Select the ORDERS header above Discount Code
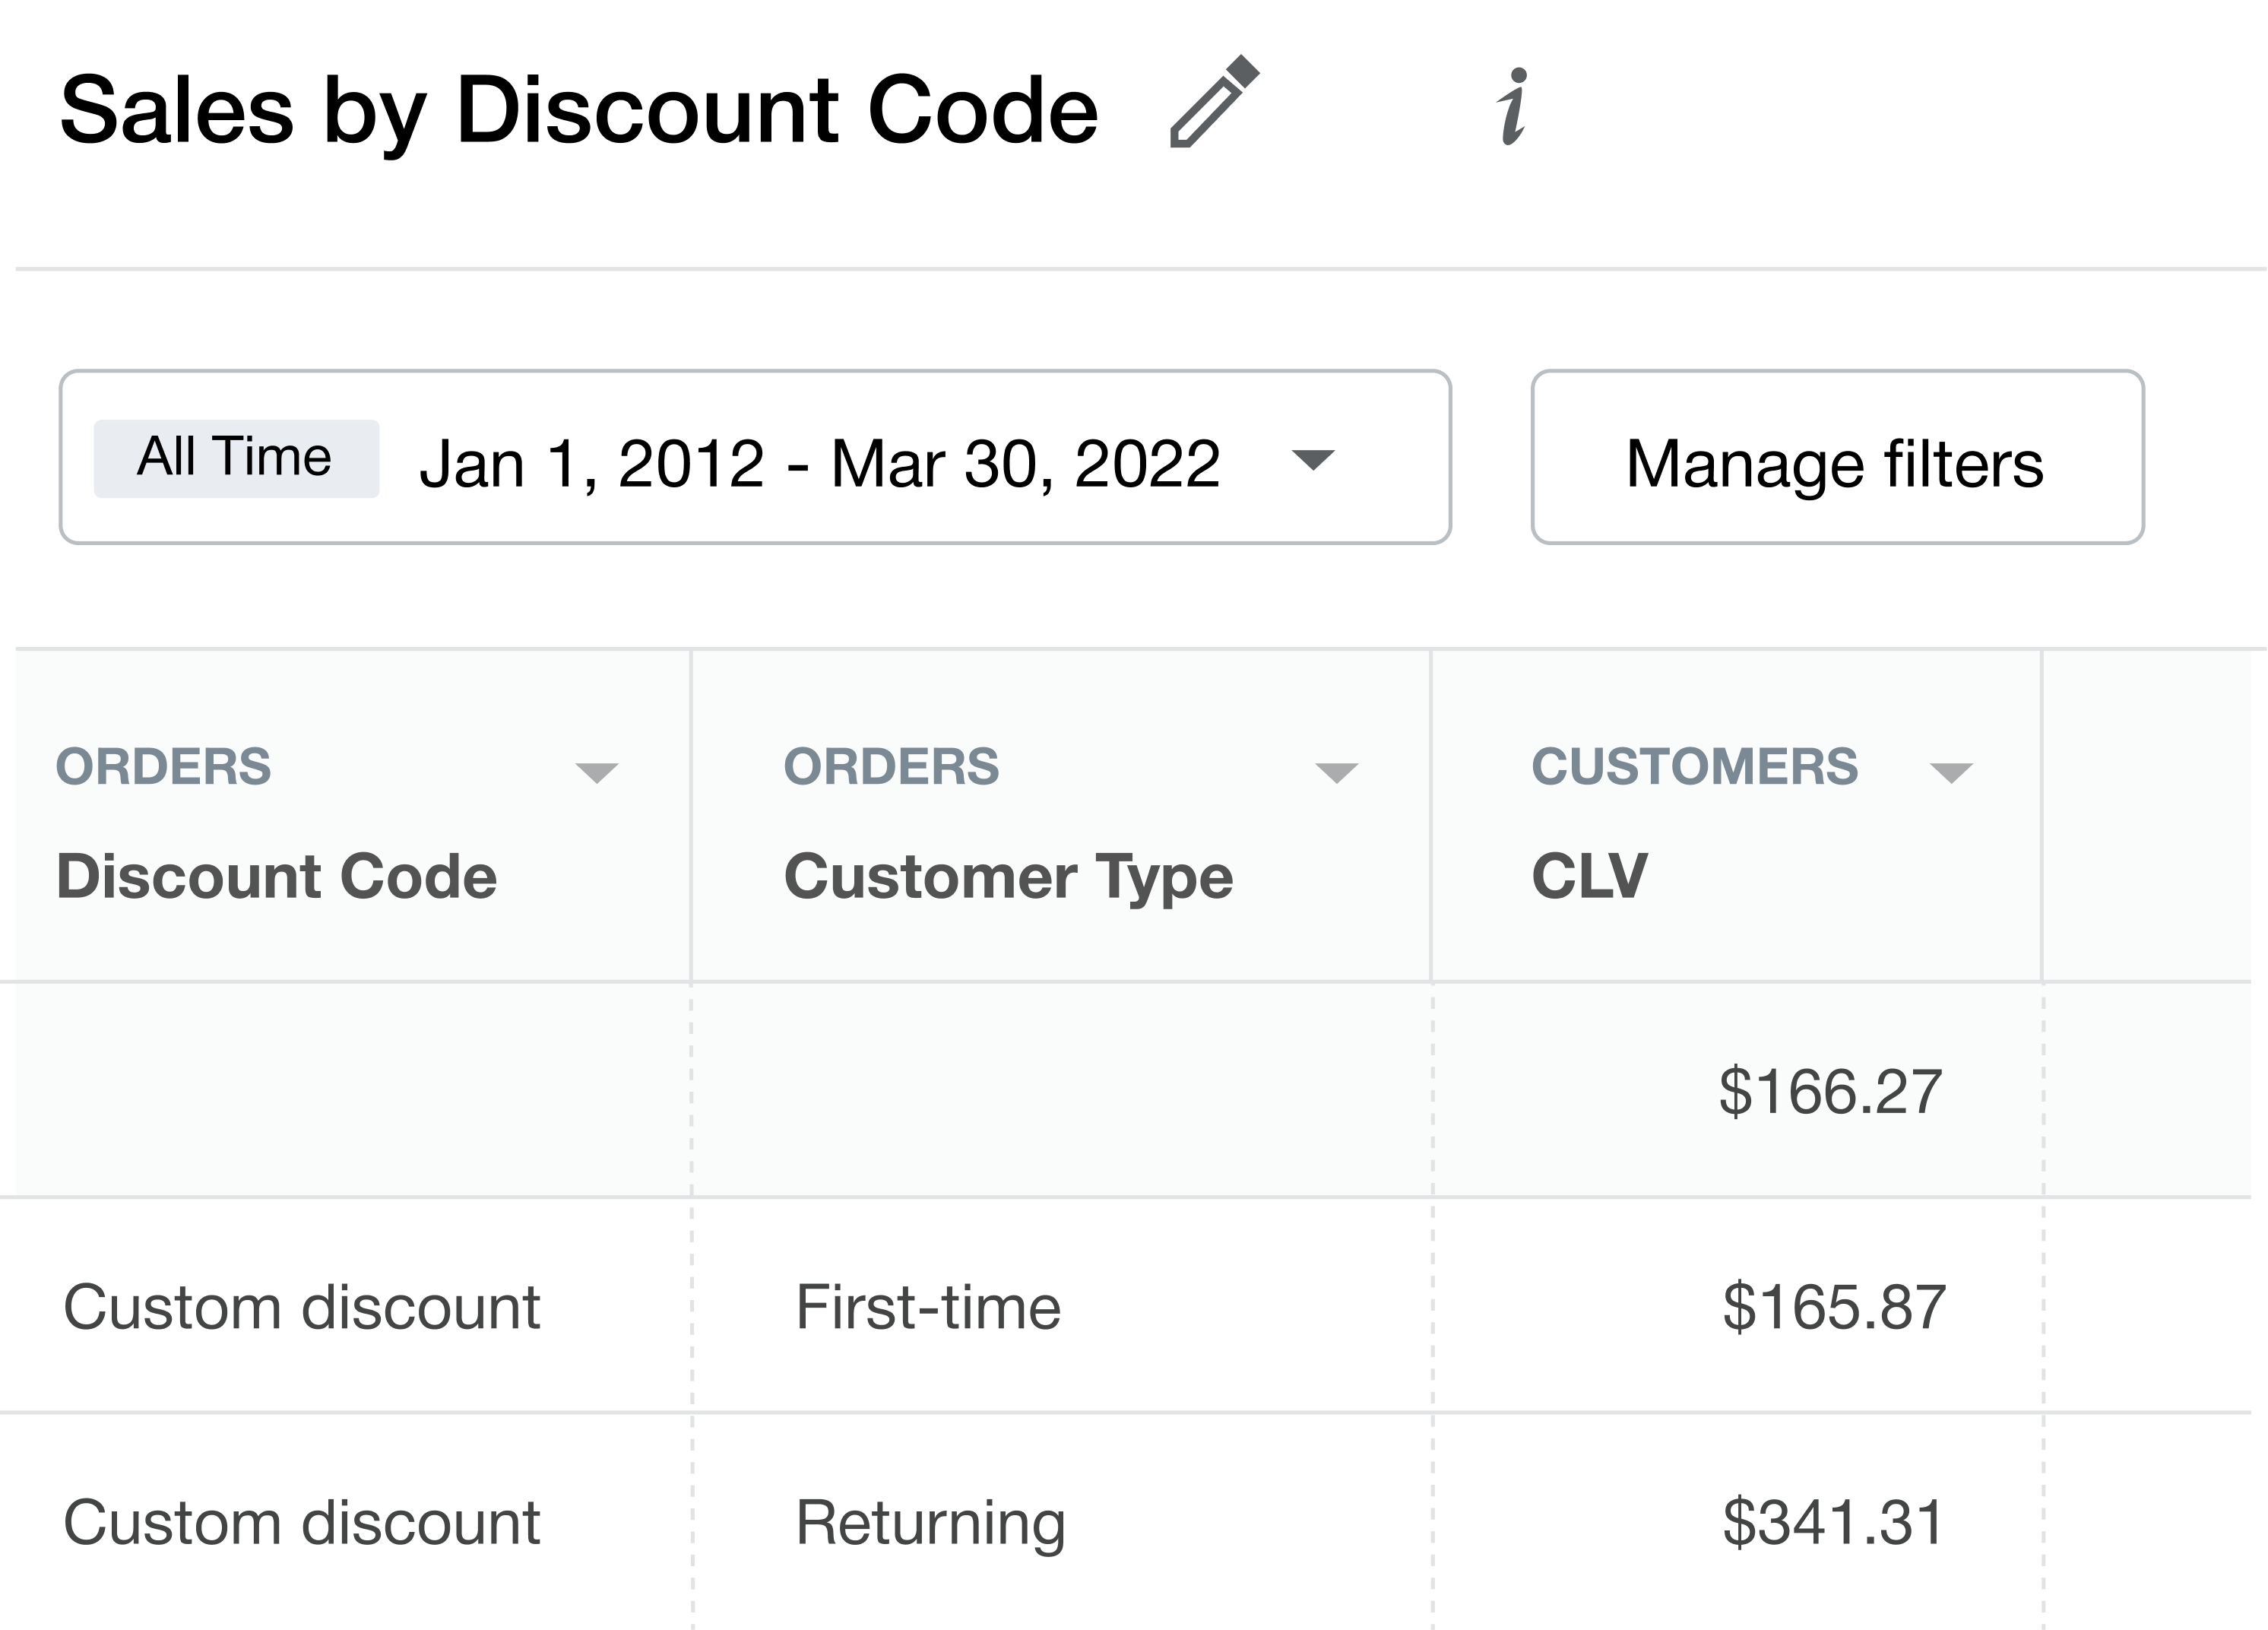Viewport: 2268px width, 1630px height. (x=166, y=768)
